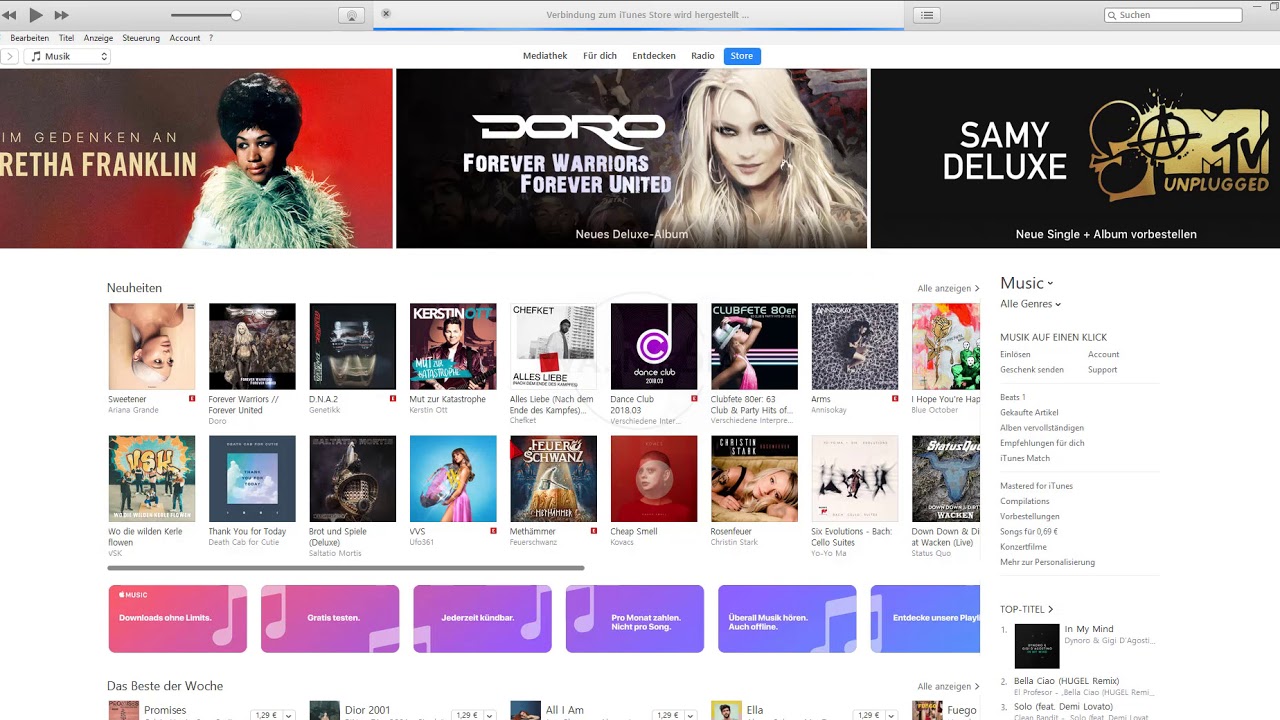Open the AirPlay output icon
This screenshot has width=1280, height=720.
(x=351, y=15)
